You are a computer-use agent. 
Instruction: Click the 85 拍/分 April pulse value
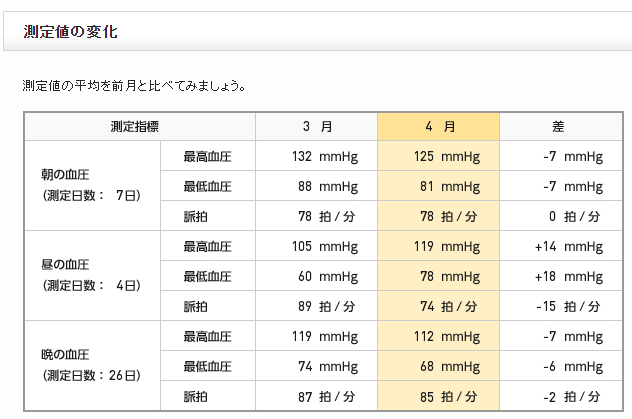pos(449,396)
